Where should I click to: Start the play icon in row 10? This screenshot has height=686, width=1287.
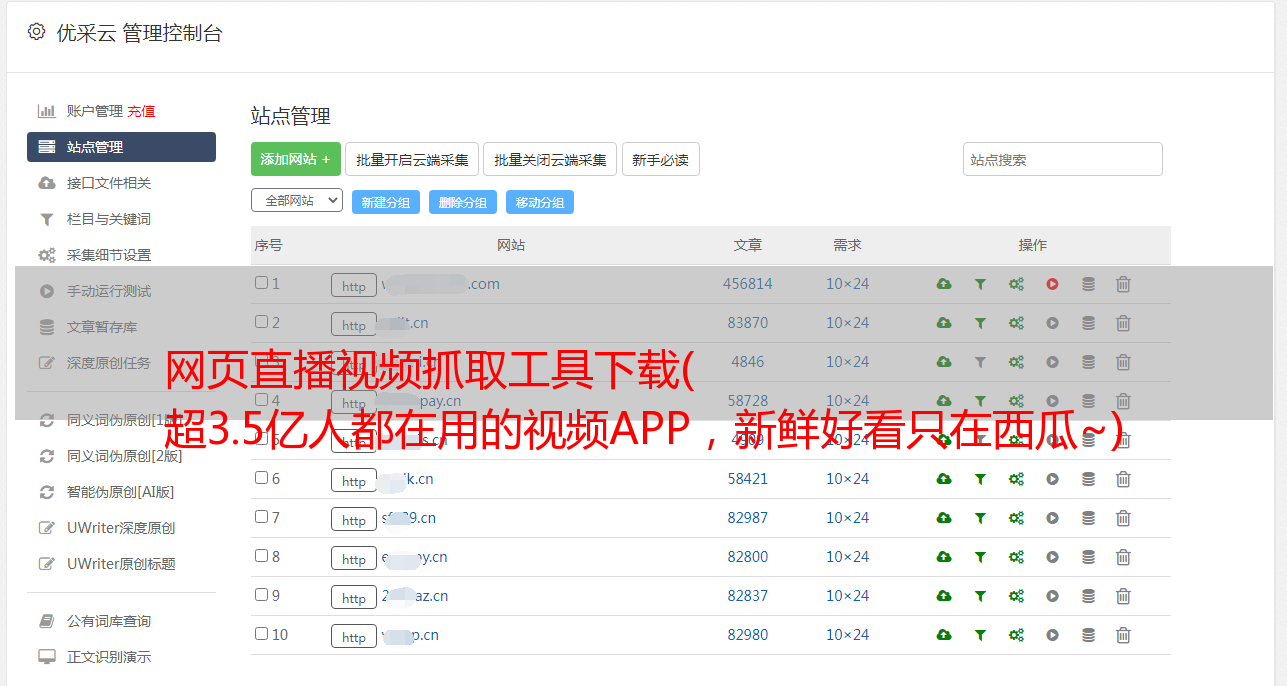click(1052, 635)
